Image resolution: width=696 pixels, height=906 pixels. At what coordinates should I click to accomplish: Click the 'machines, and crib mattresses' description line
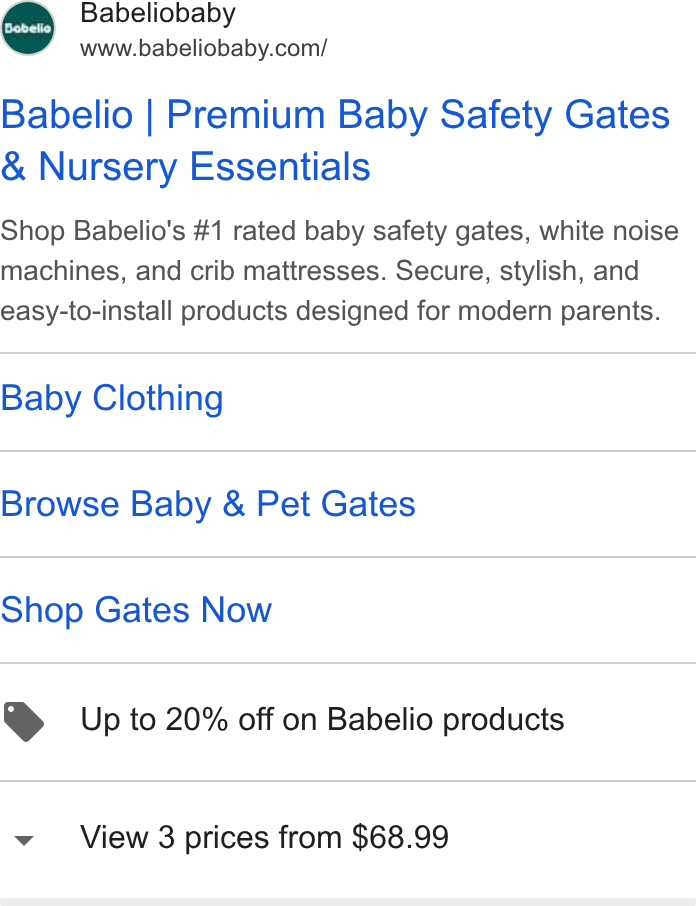(319, 271)
